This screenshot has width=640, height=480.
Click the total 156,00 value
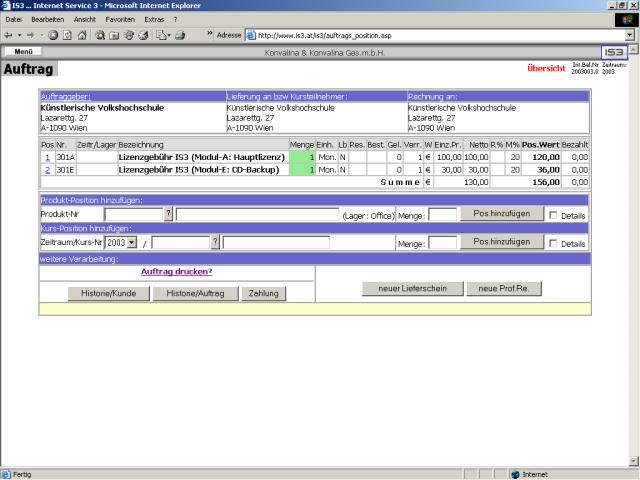click(546, 182)
